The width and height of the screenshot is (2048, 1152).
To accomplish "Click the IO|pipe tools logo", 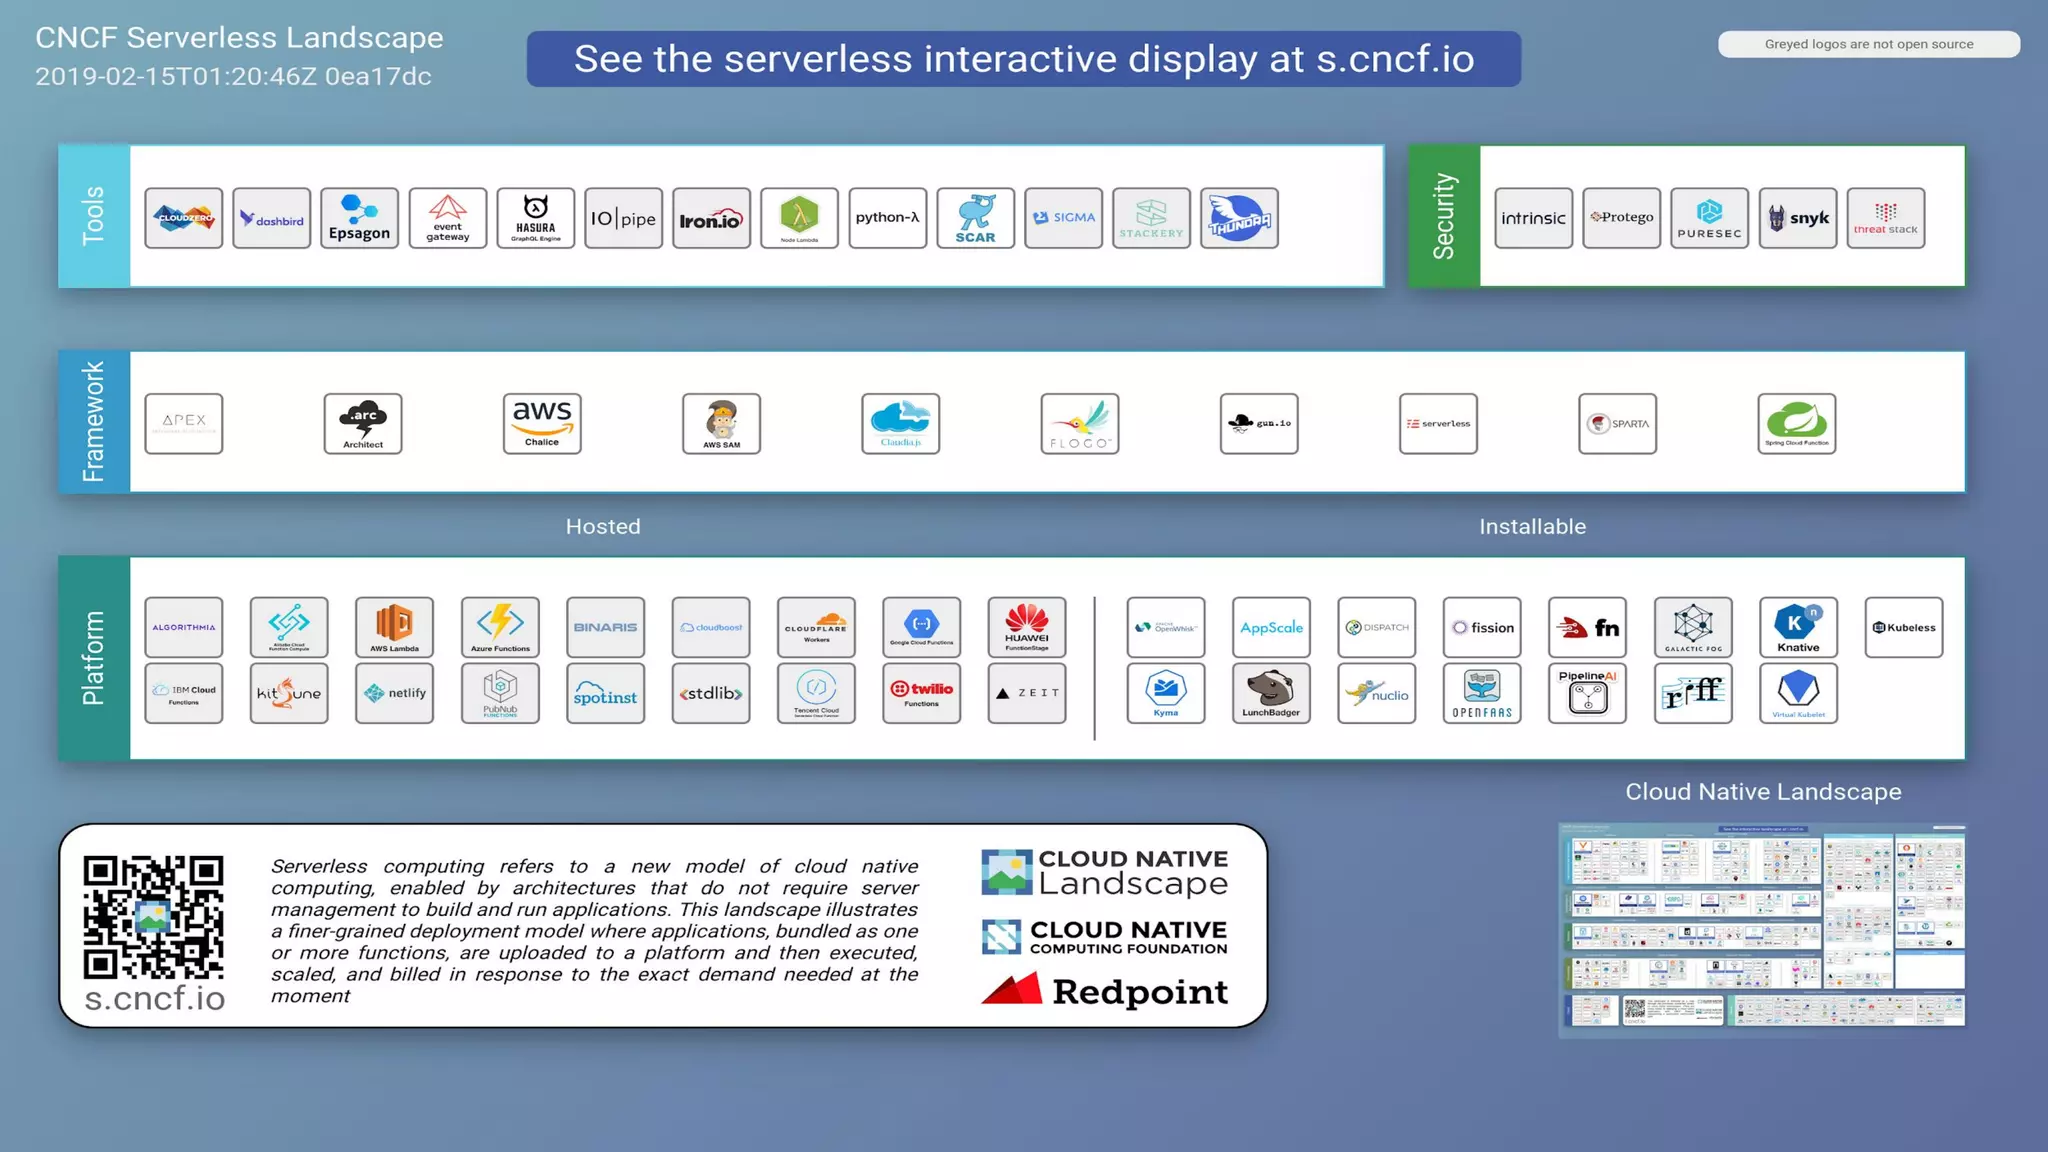I will (623, 218).
